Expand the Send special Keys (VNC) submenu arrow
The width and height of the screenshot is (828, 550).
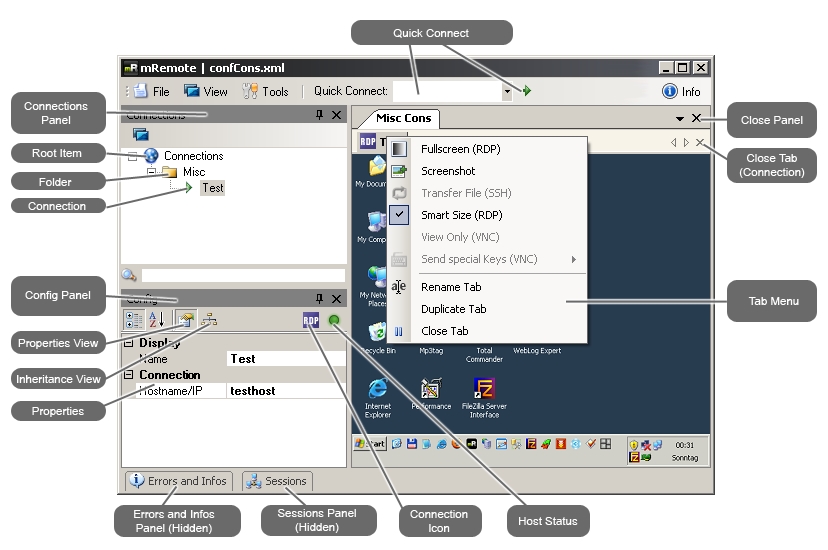click(x=573, y=259)
